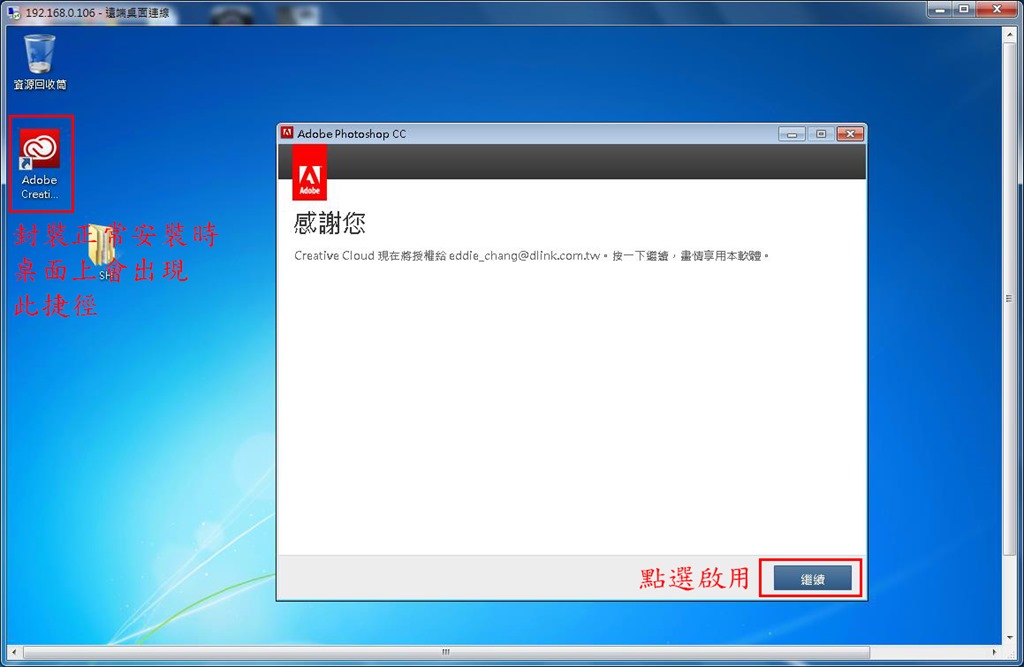
Task: Close the Adobe Photoshop CC dialog
Action: [x=850, y=134]
